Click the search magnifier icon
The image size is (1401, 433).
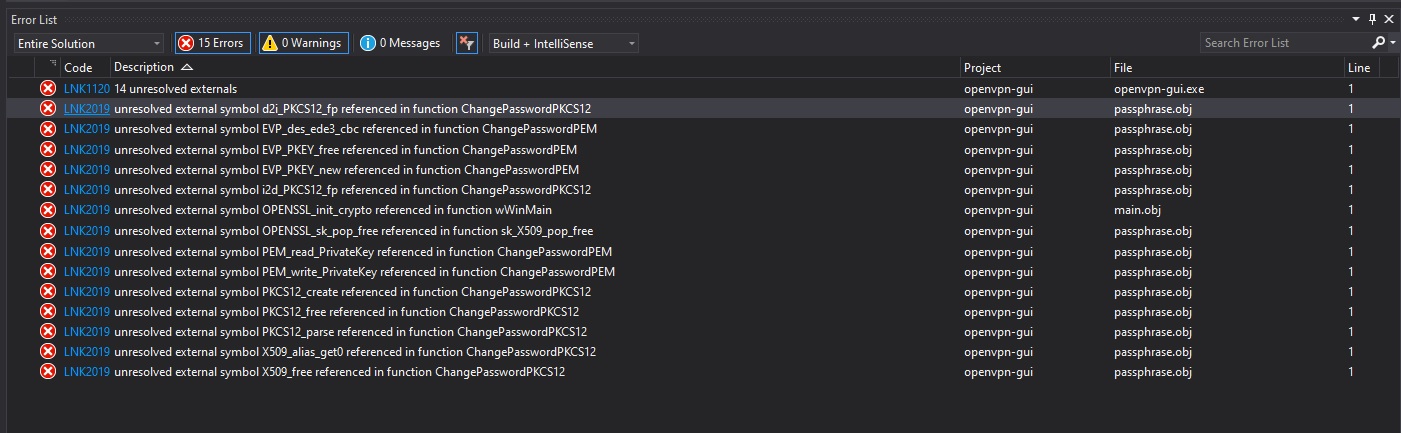pos(1379,43)
